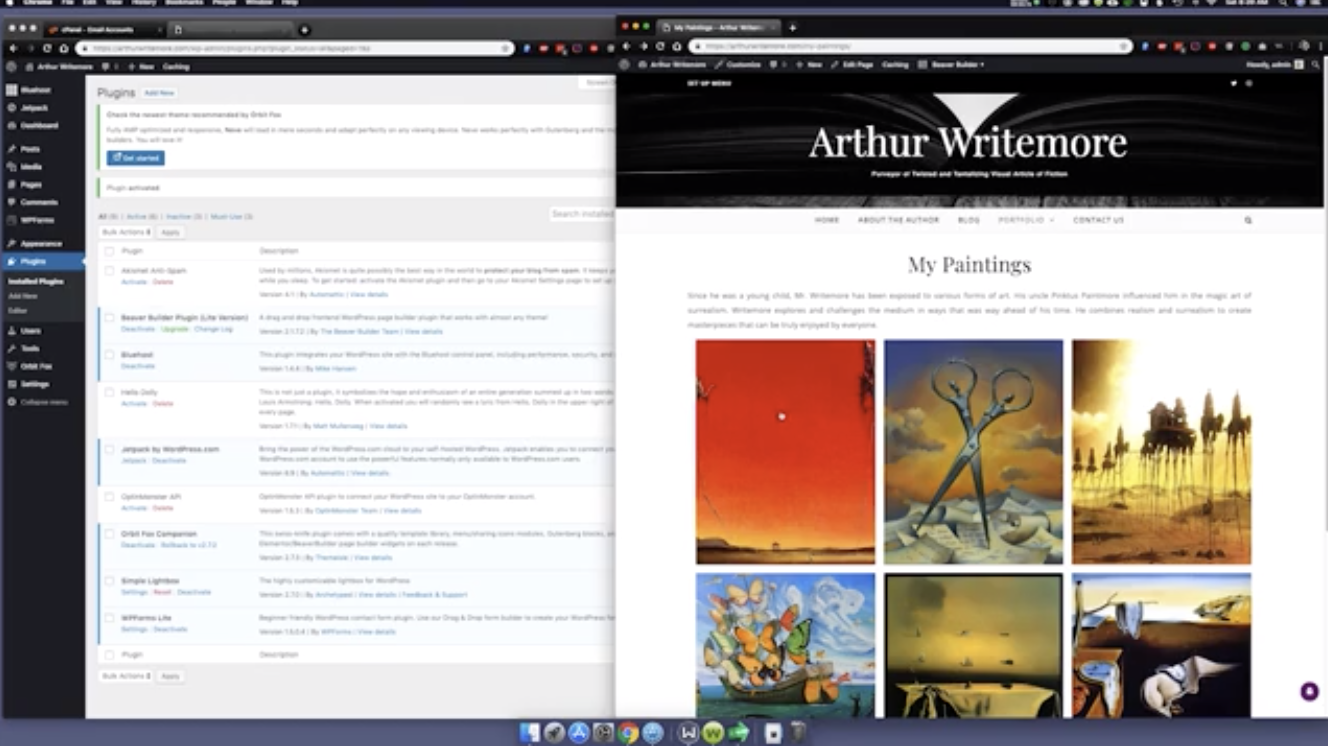Check the OptinMonster API checkbox
The width and height of the screenshot is (1328, 746).
coord(110,496)
